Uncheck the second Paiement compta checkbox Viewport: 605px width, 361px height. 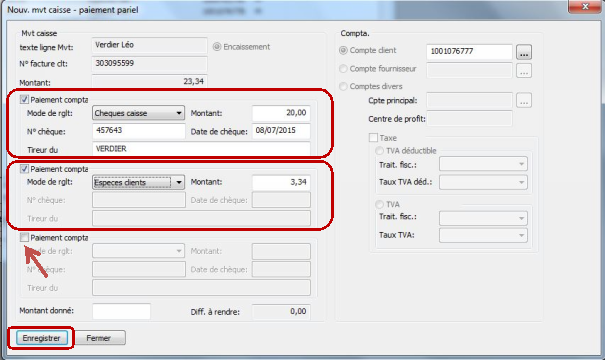pos(24,169)
